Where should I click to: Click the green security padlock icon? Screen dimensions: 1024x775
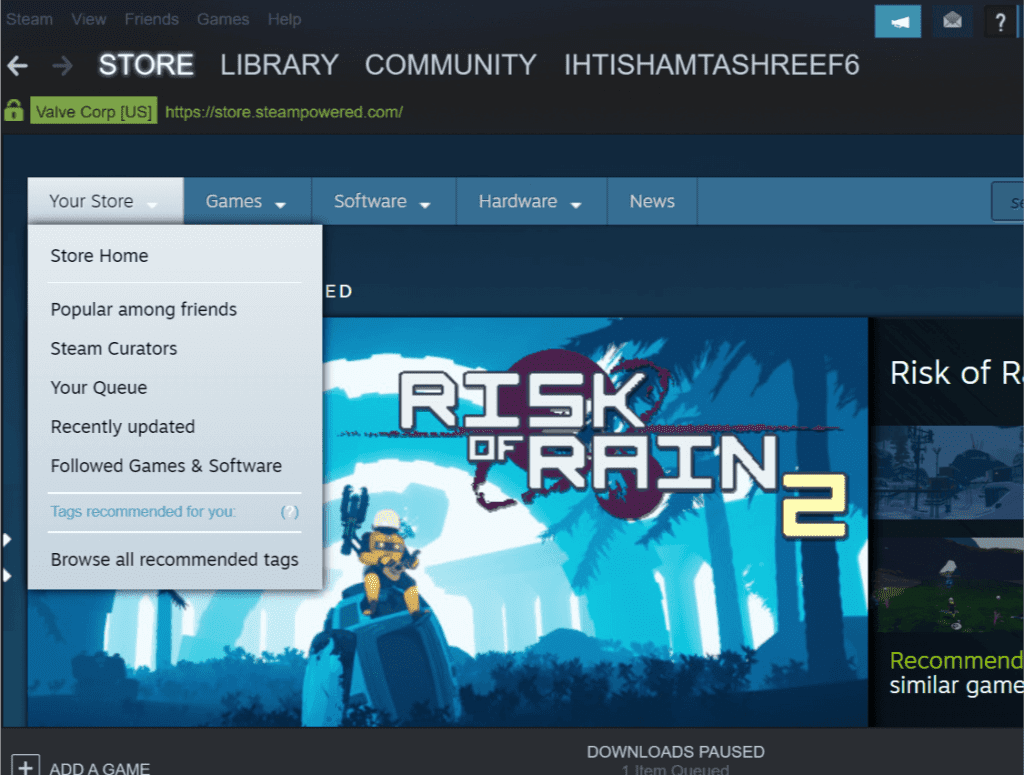click(x=13, y=111)
